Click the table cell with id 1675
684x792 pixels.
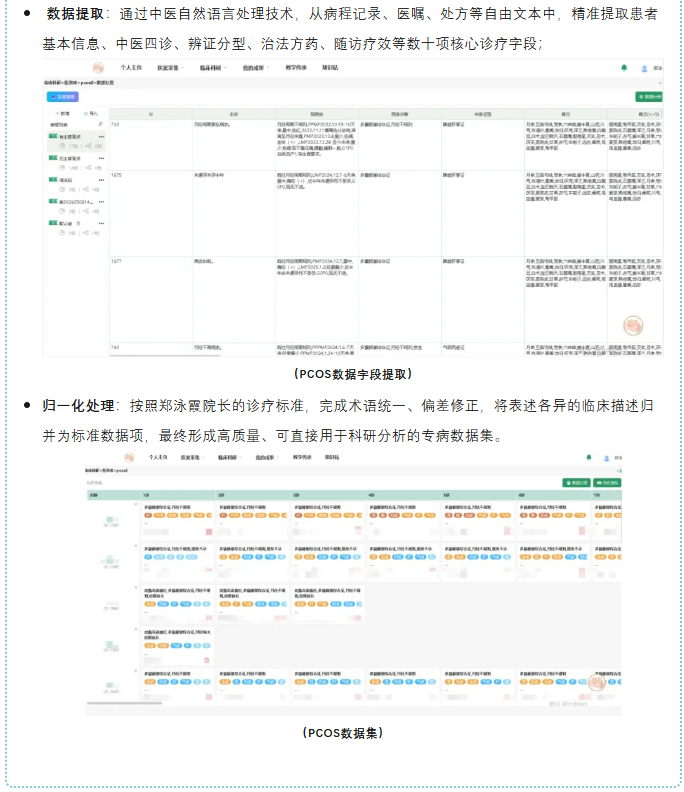pyautogui.click(x=151, y=214)
